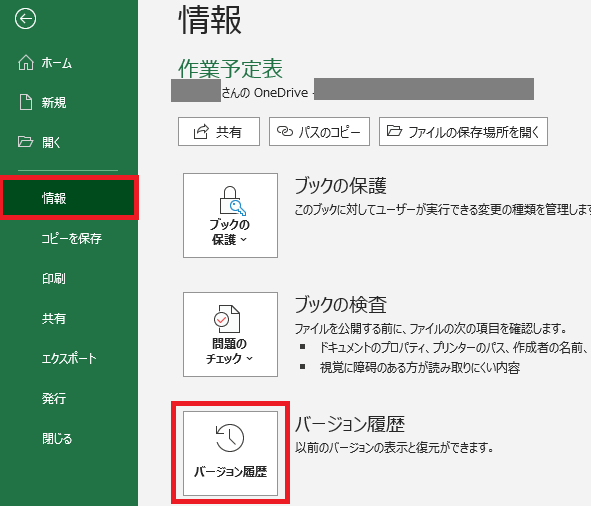The height and width of the screenshot is (506, 591).
Task: Open the ブックの保護 dropdown button
Action: [230, 215]
